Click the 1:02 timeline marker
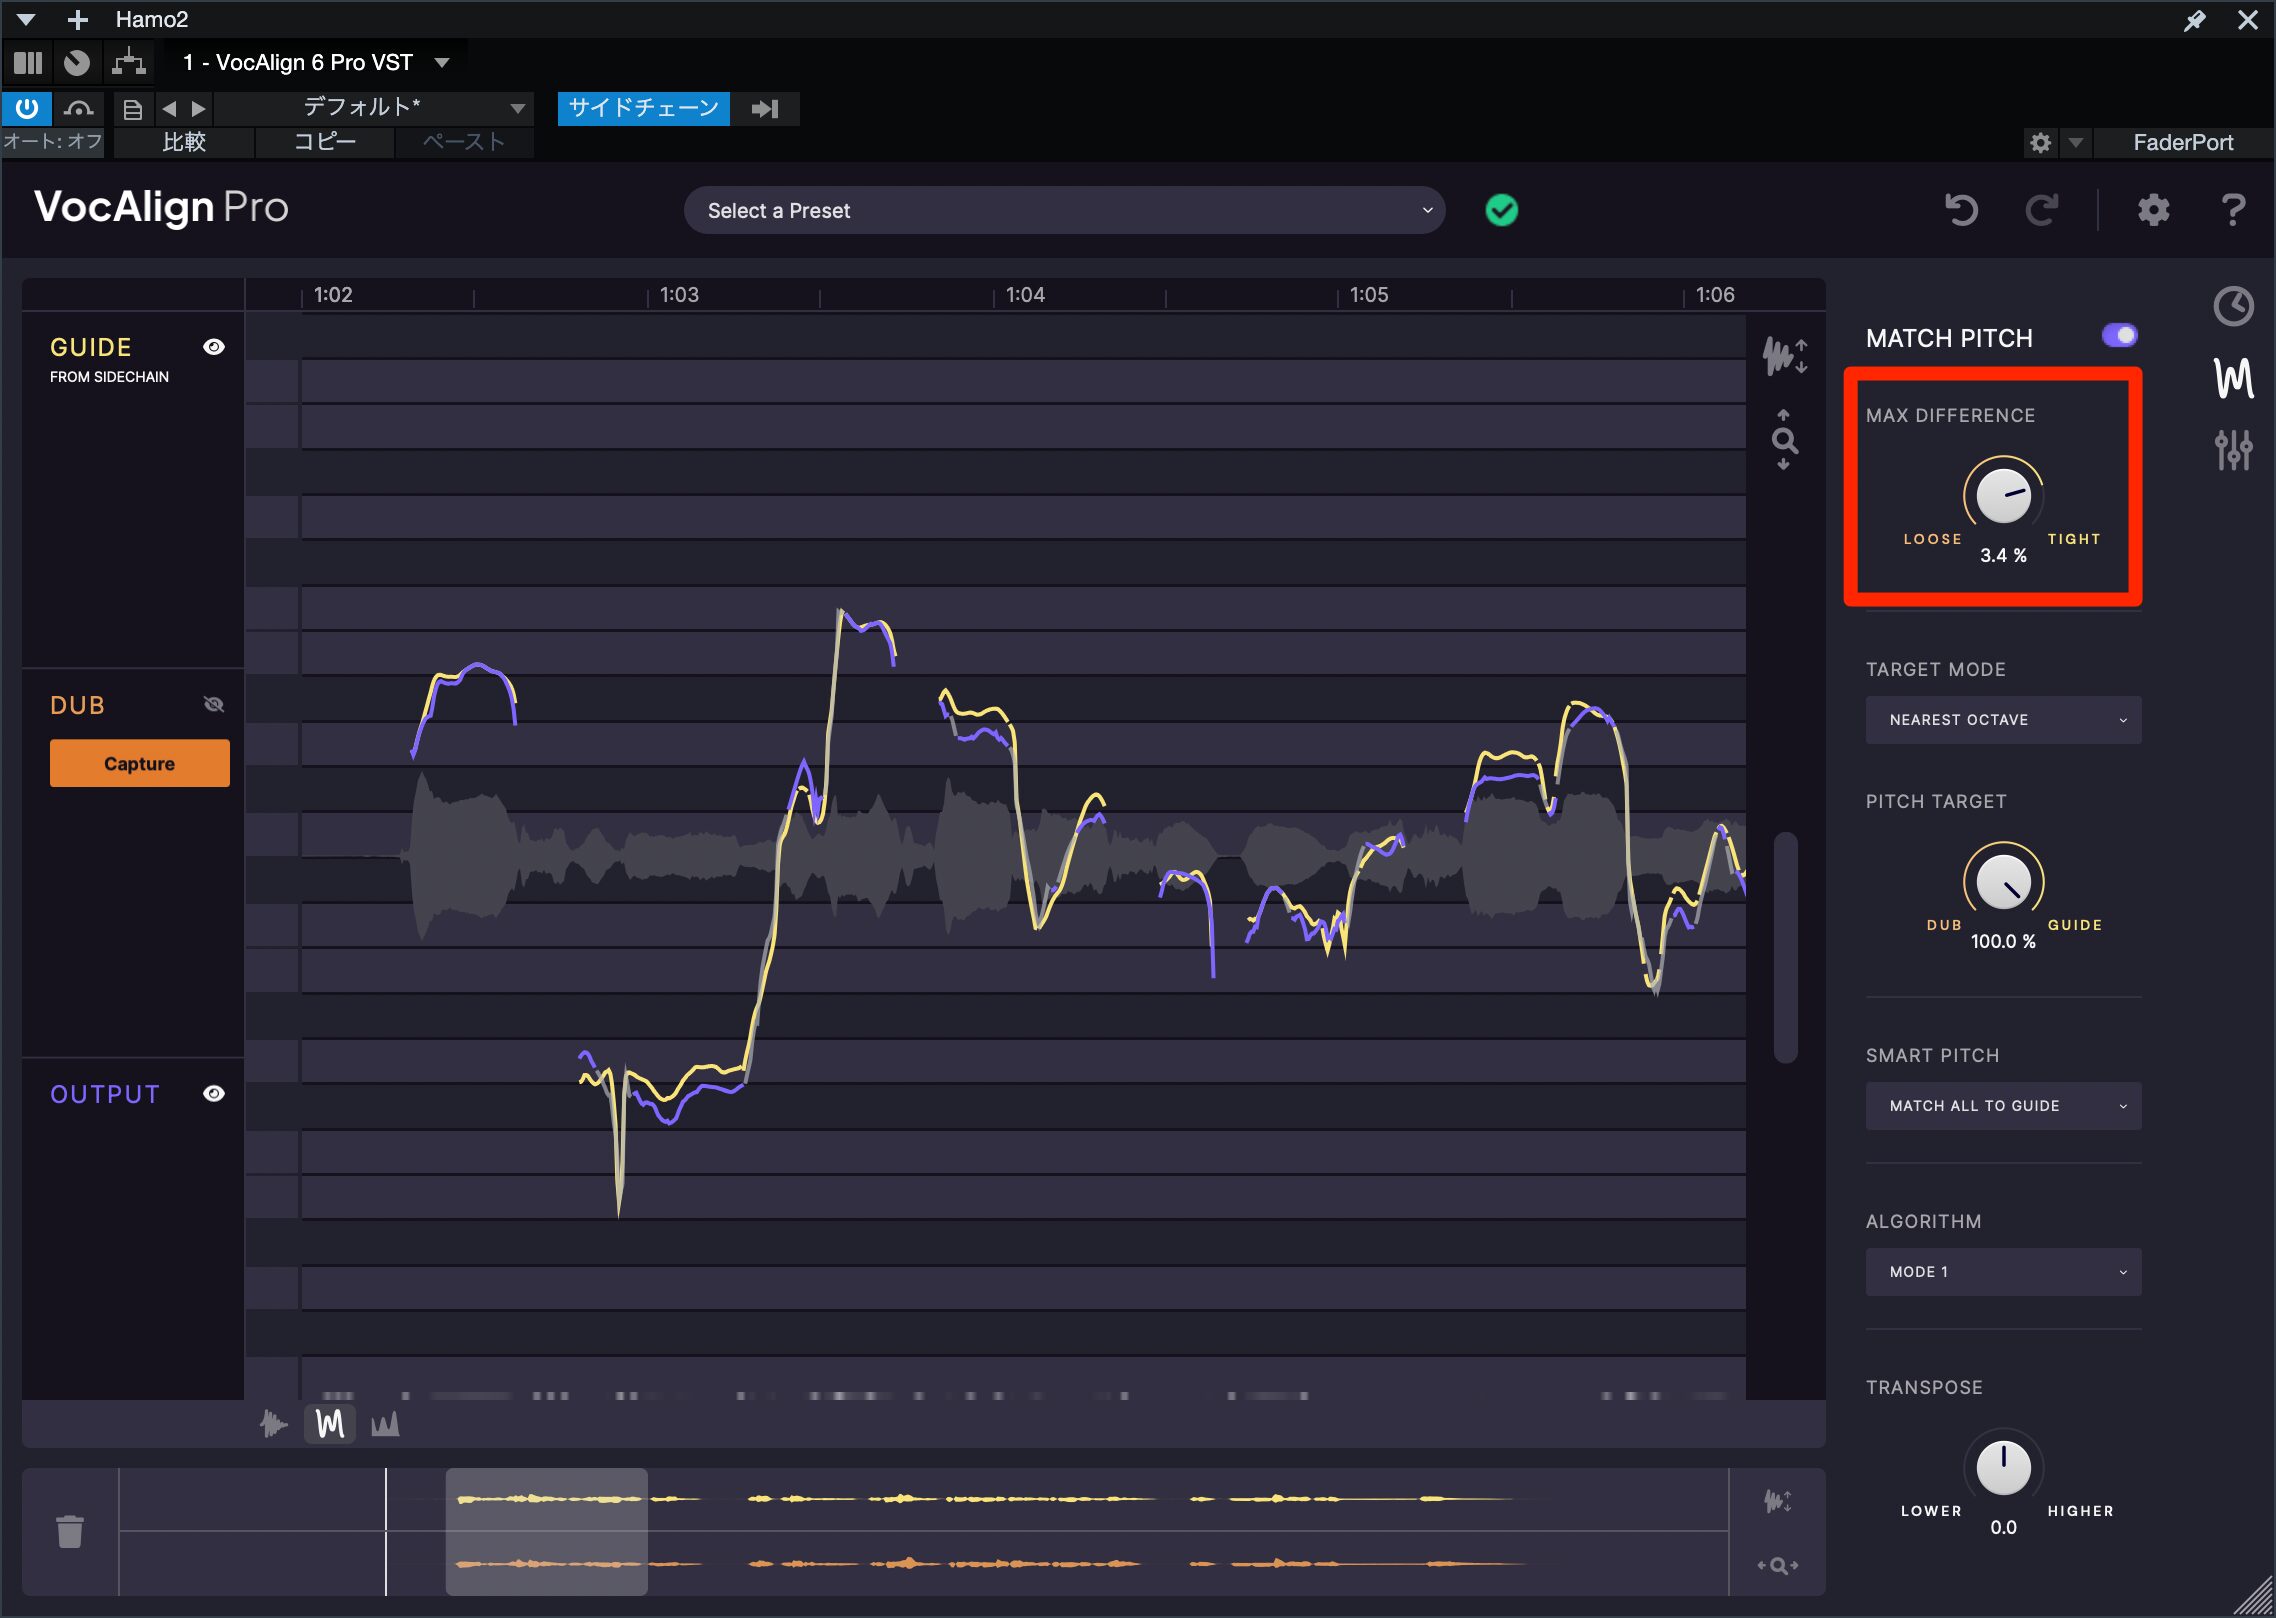 pos(333,295)
